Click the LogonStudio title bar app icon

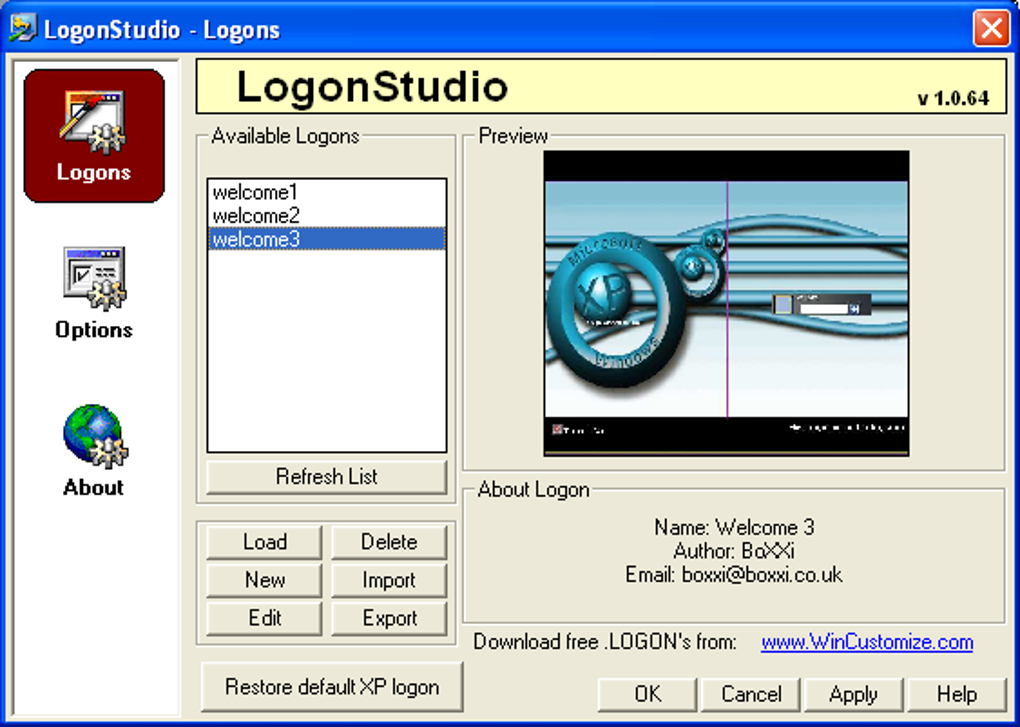tap(22, 29)
